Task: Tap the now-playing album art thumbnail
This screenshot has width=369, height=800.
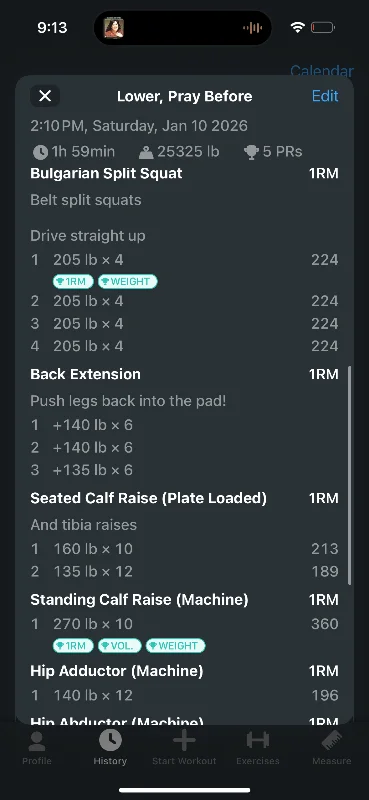Action: pyautogui.click(x=114, y=28)
